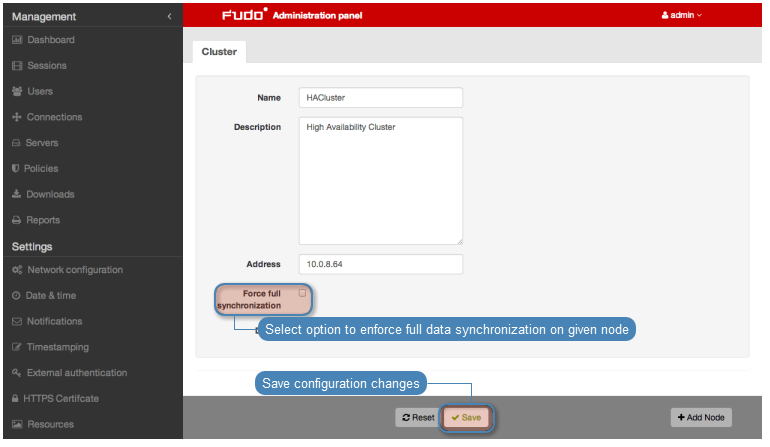Viewport: 770px width, 447px height.
Task: Focus the Name field with HACluster
Action: [x=381, y=98]
